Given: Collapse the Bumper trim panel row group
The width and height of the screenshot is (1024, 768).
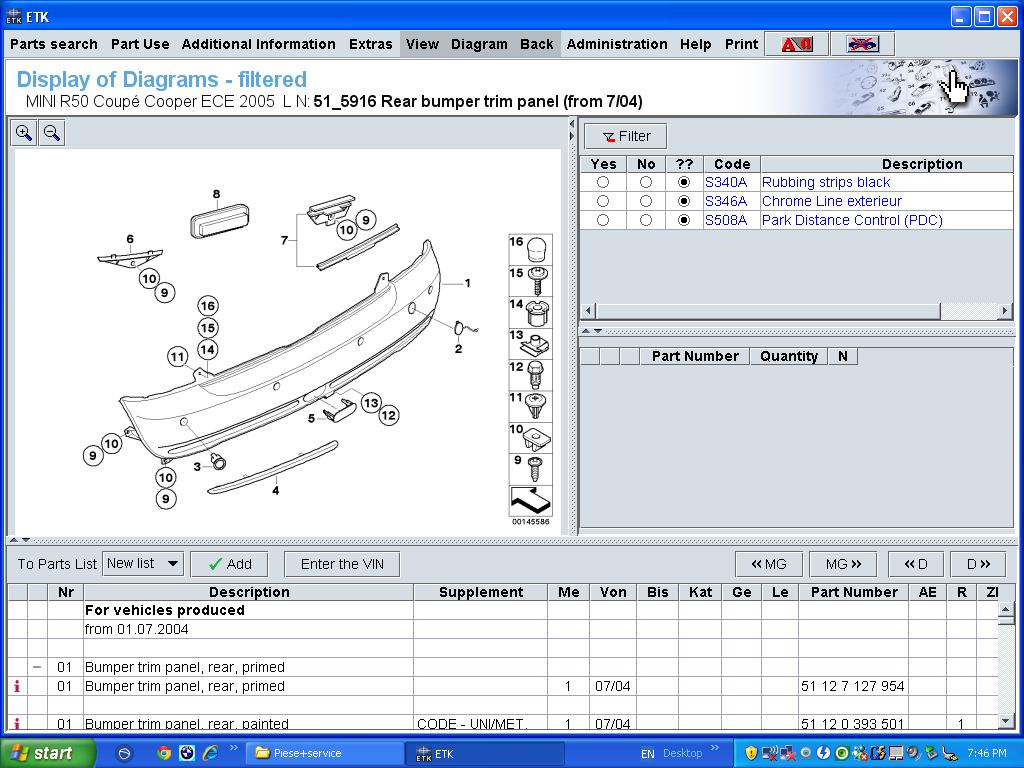Looking at the screenshot, I should tap(37, 667).
